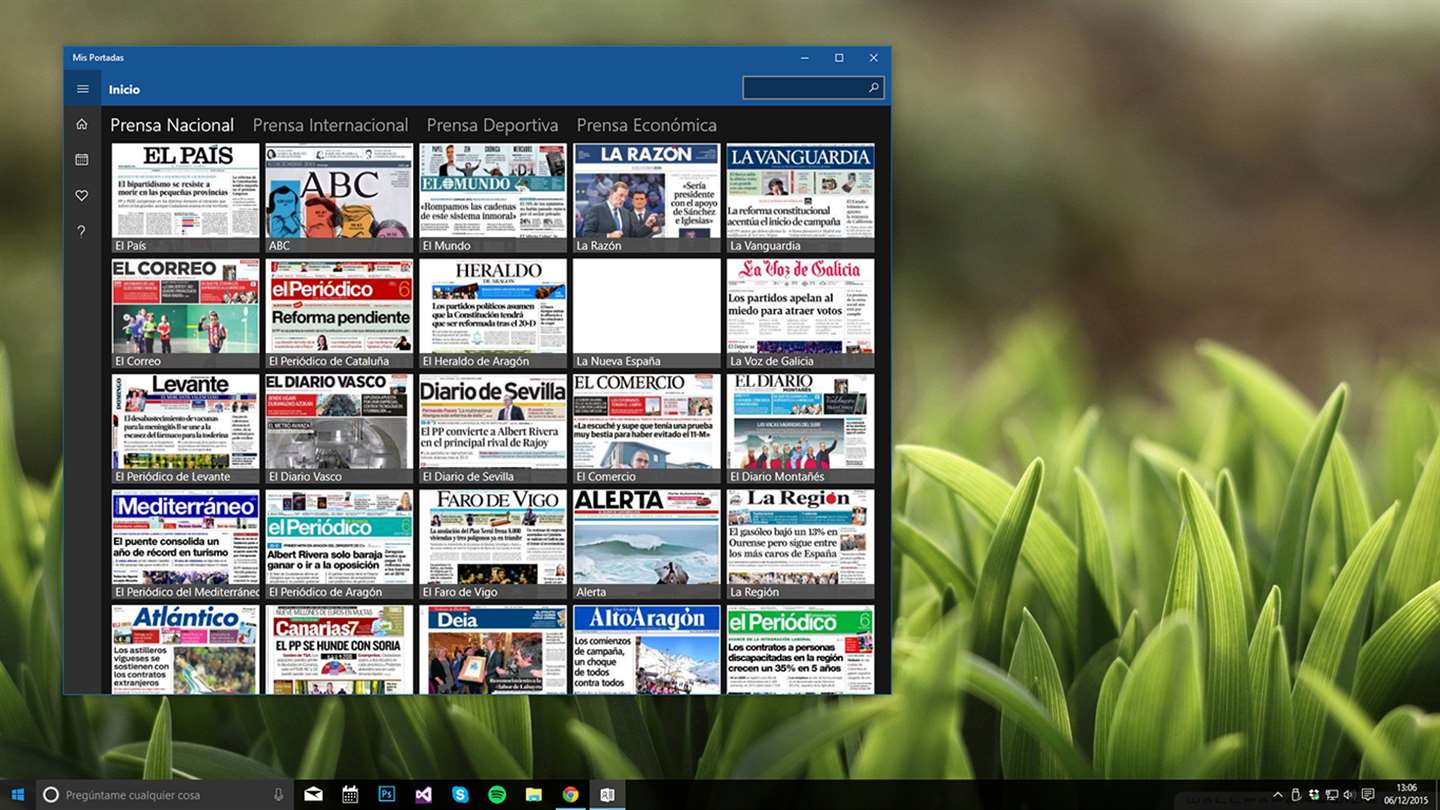This screenshot has width=1440, height=810.
Task: Open the Canarias7 front page
Action: tap(339, 650)
